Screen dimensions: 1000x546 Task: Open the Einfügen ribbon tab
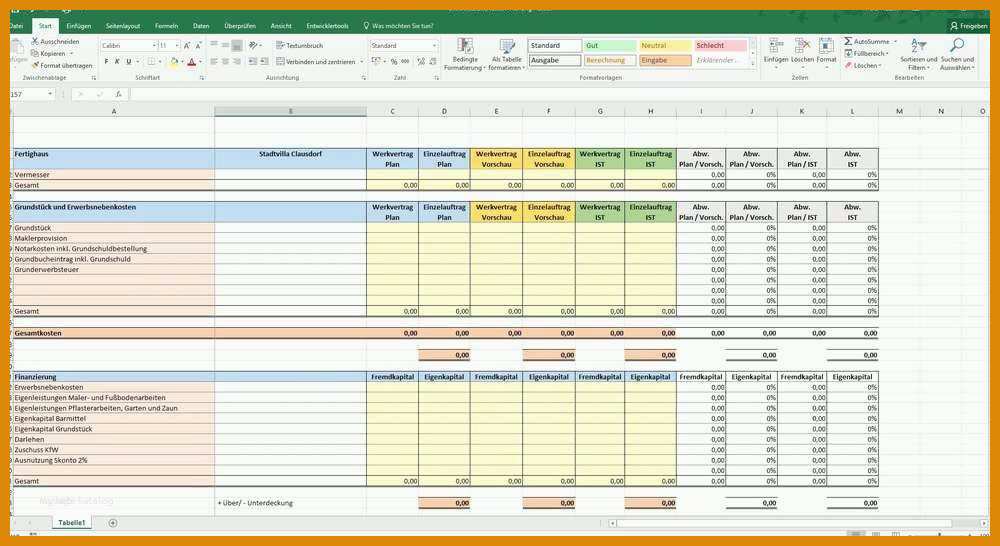(x=78, y=26)
